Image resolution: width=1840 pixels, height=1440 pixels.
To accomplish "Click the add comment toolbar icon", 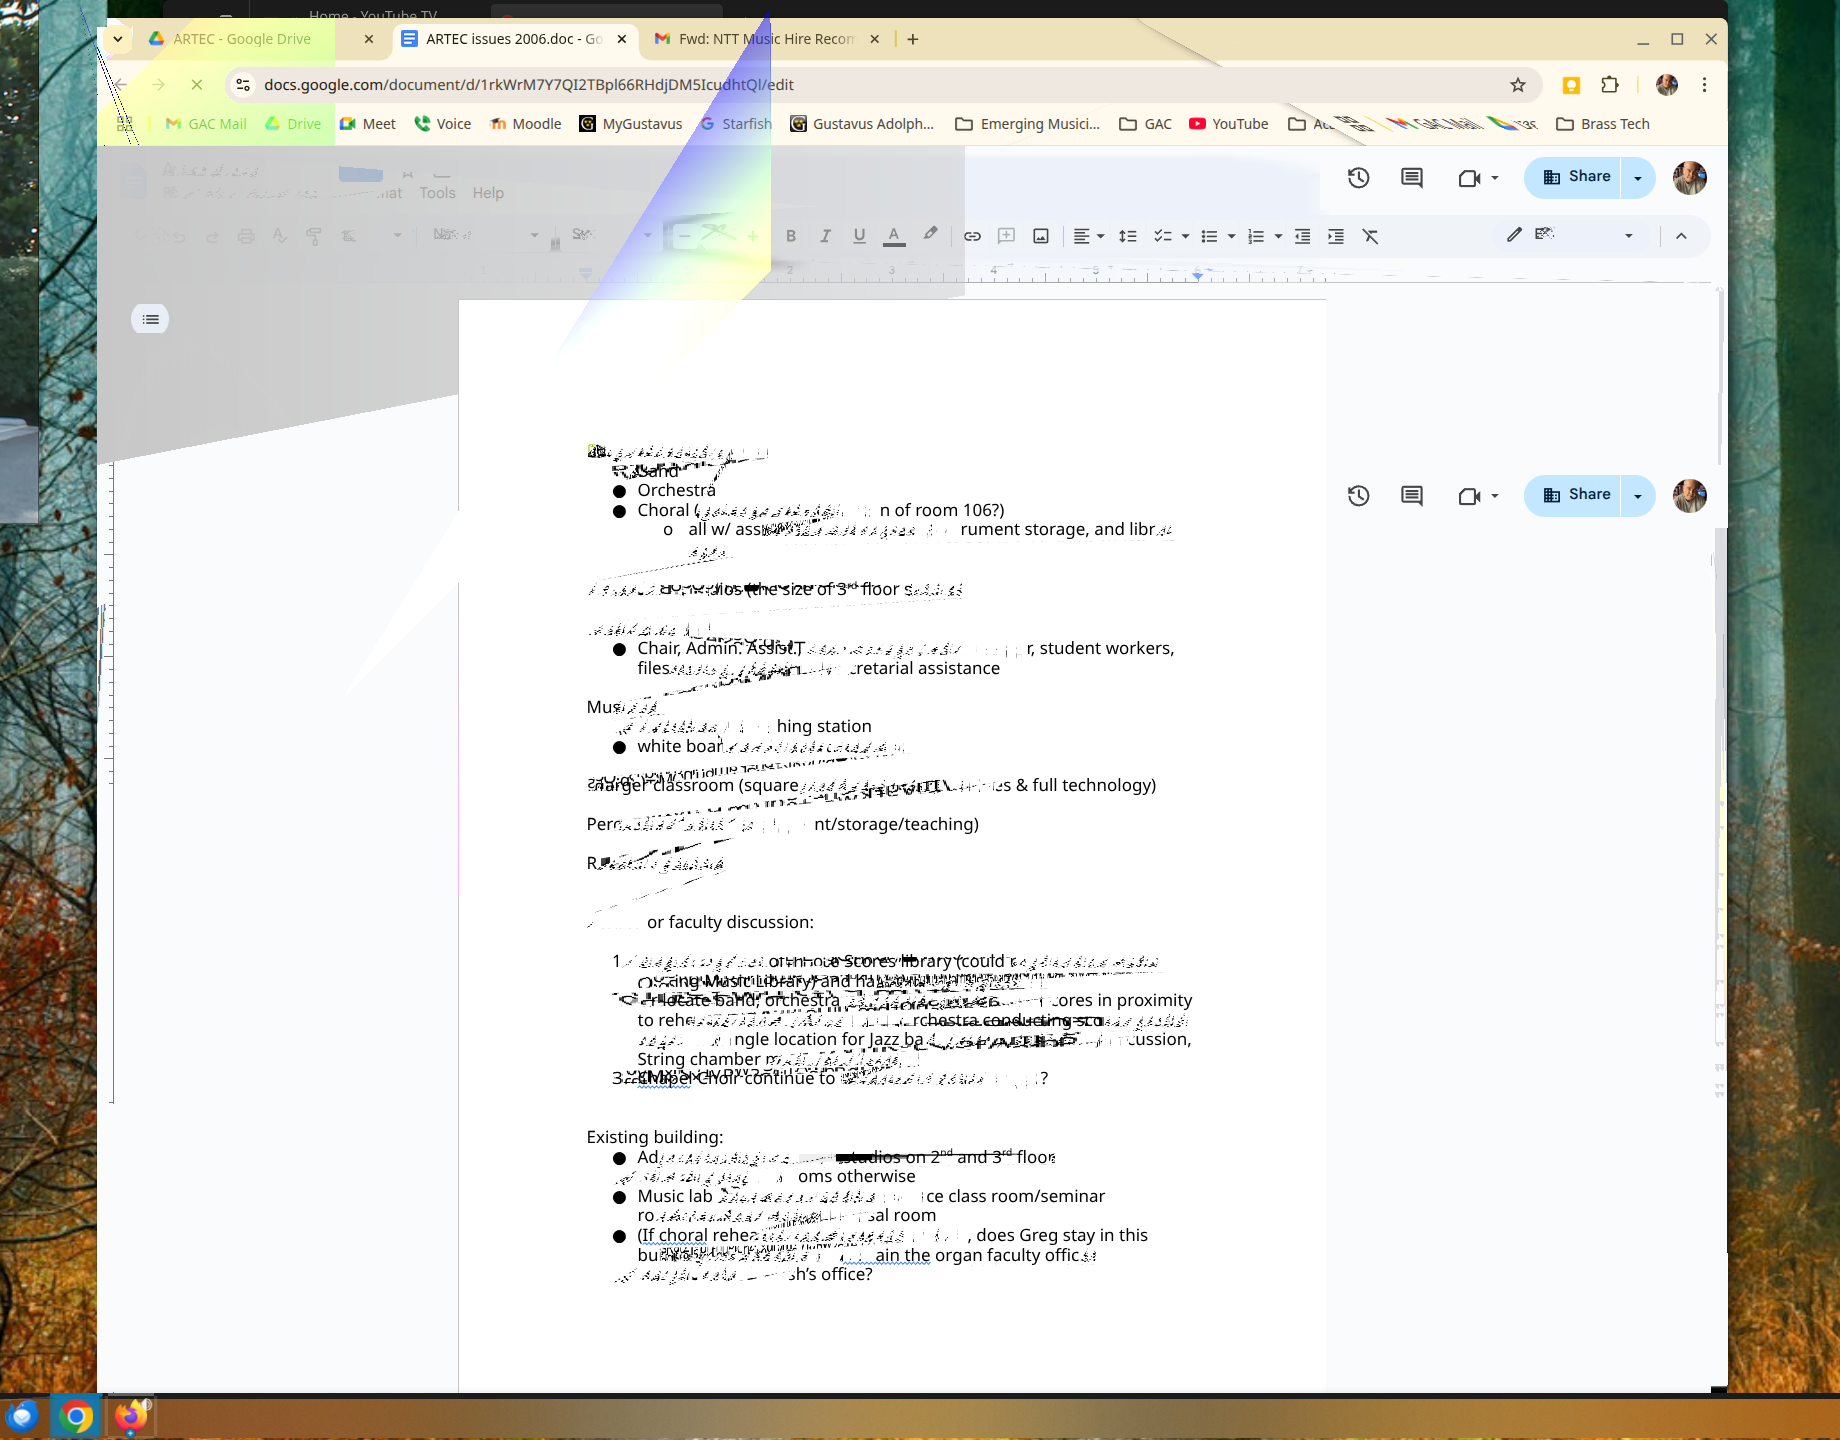I will 1006,236.
